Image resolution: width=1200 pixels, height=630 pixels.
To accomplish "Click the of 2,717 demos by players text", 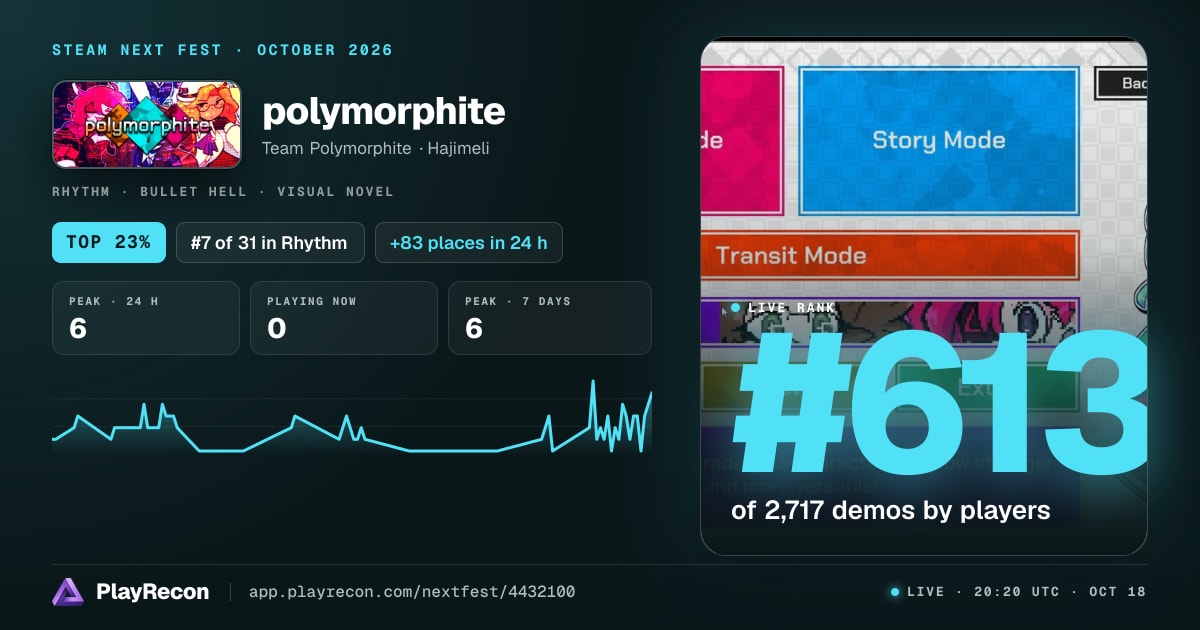I will point(890,510).
